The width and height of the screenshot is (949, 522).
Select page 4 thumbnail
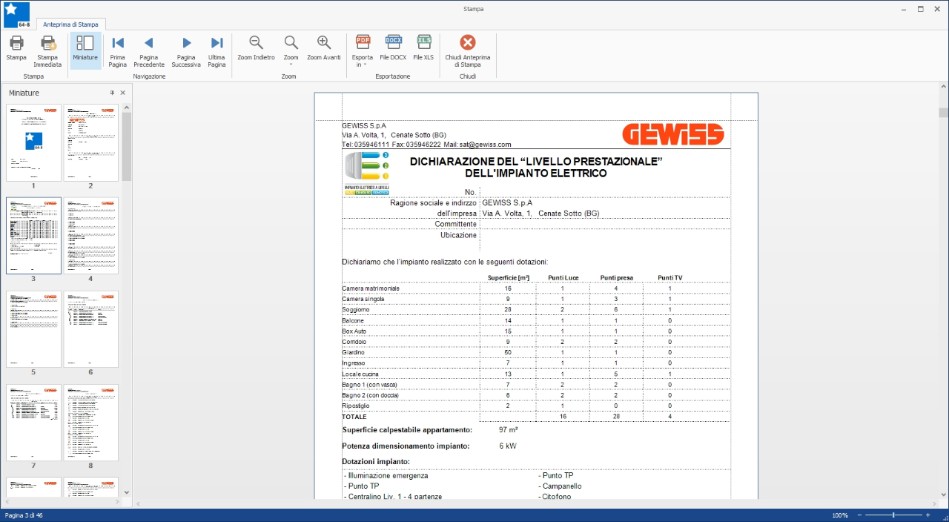point(91,236)
